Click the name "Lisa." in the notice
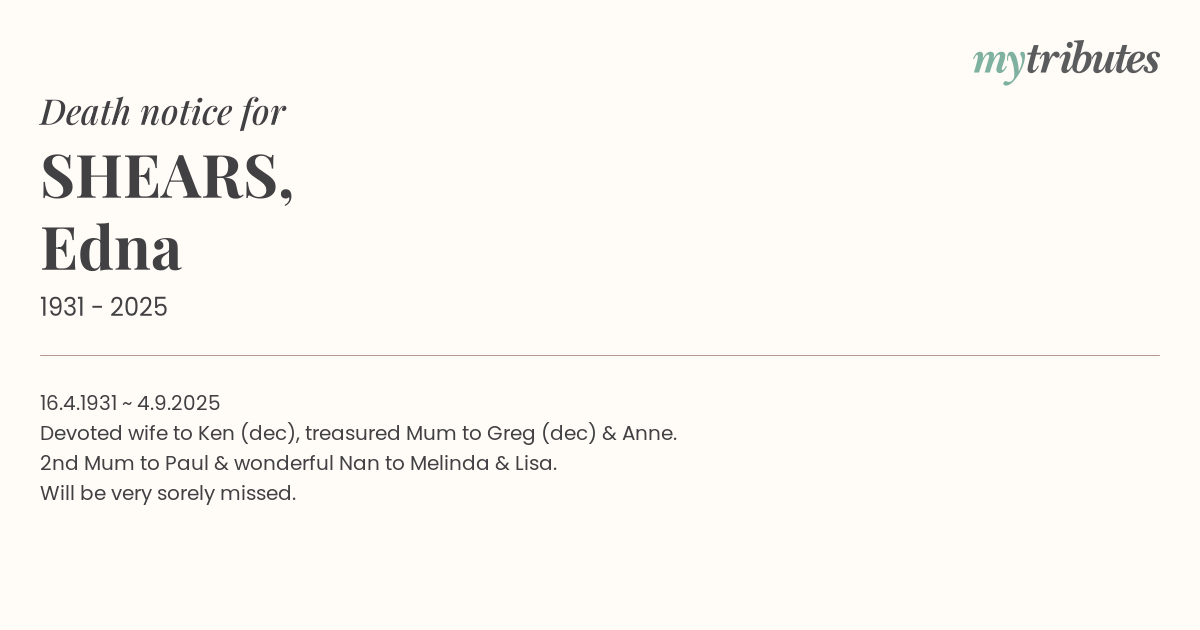 (x=535, y=463)
